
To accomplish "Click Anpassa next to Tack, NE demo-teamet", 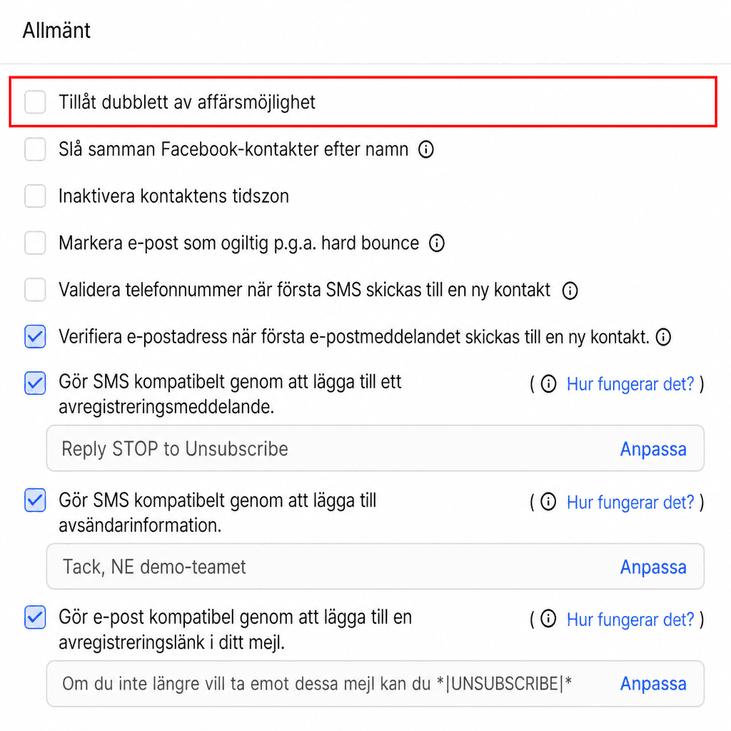I will click(653, 567).
